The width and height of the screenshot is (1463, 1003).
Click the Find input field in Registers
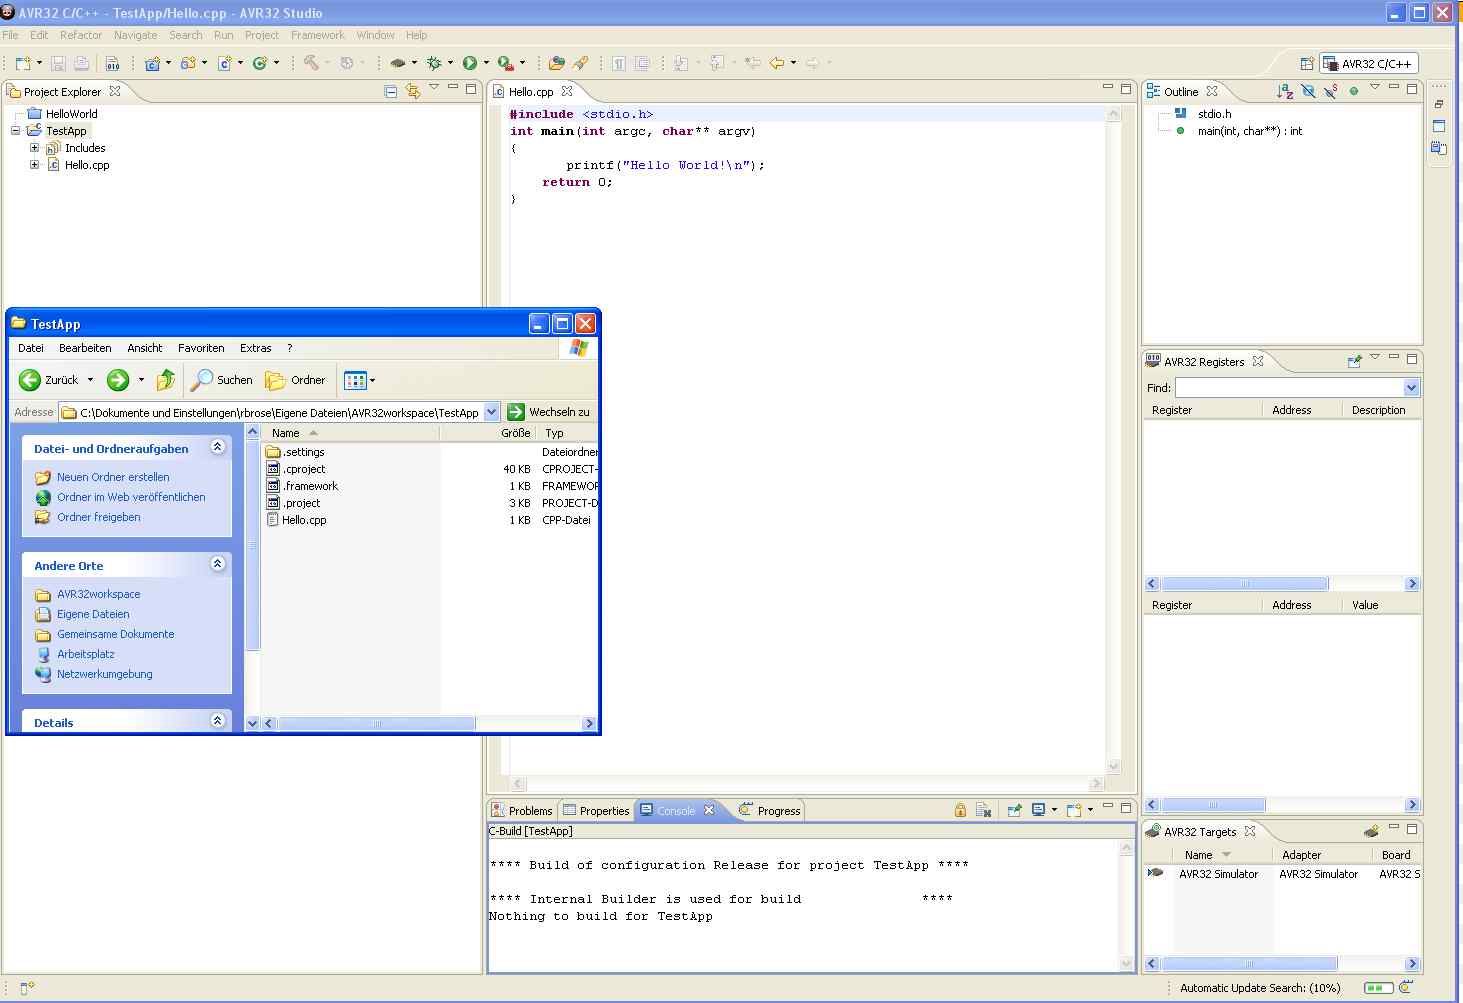(1289, 387)
